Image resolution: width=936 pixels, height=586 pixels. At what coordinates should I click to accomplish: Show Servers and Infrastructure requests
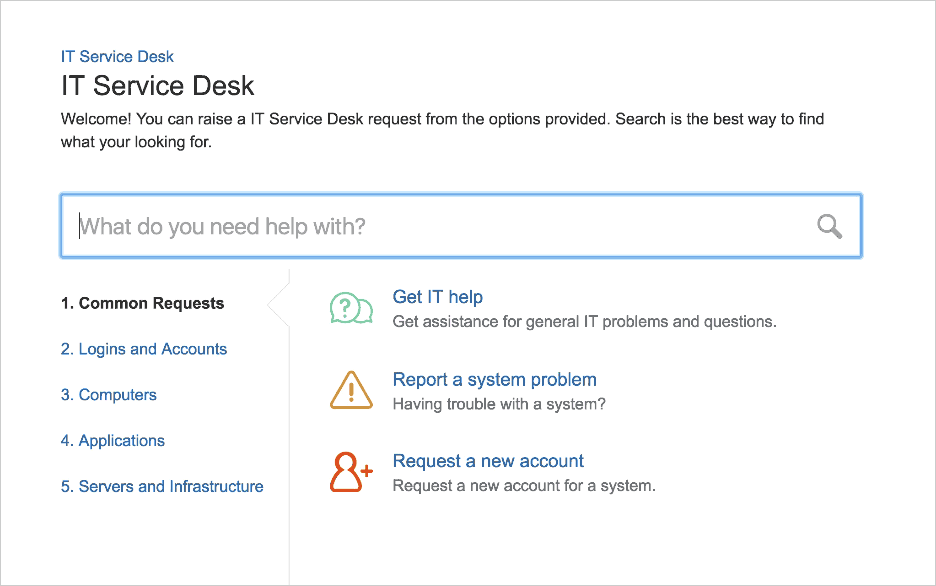[x=162, y=486]
